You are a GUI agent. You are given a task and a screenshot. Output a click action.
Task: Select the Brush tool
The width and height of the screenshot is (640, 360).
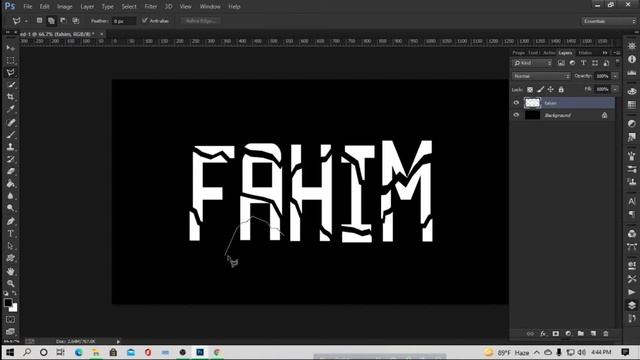(11, 135)
